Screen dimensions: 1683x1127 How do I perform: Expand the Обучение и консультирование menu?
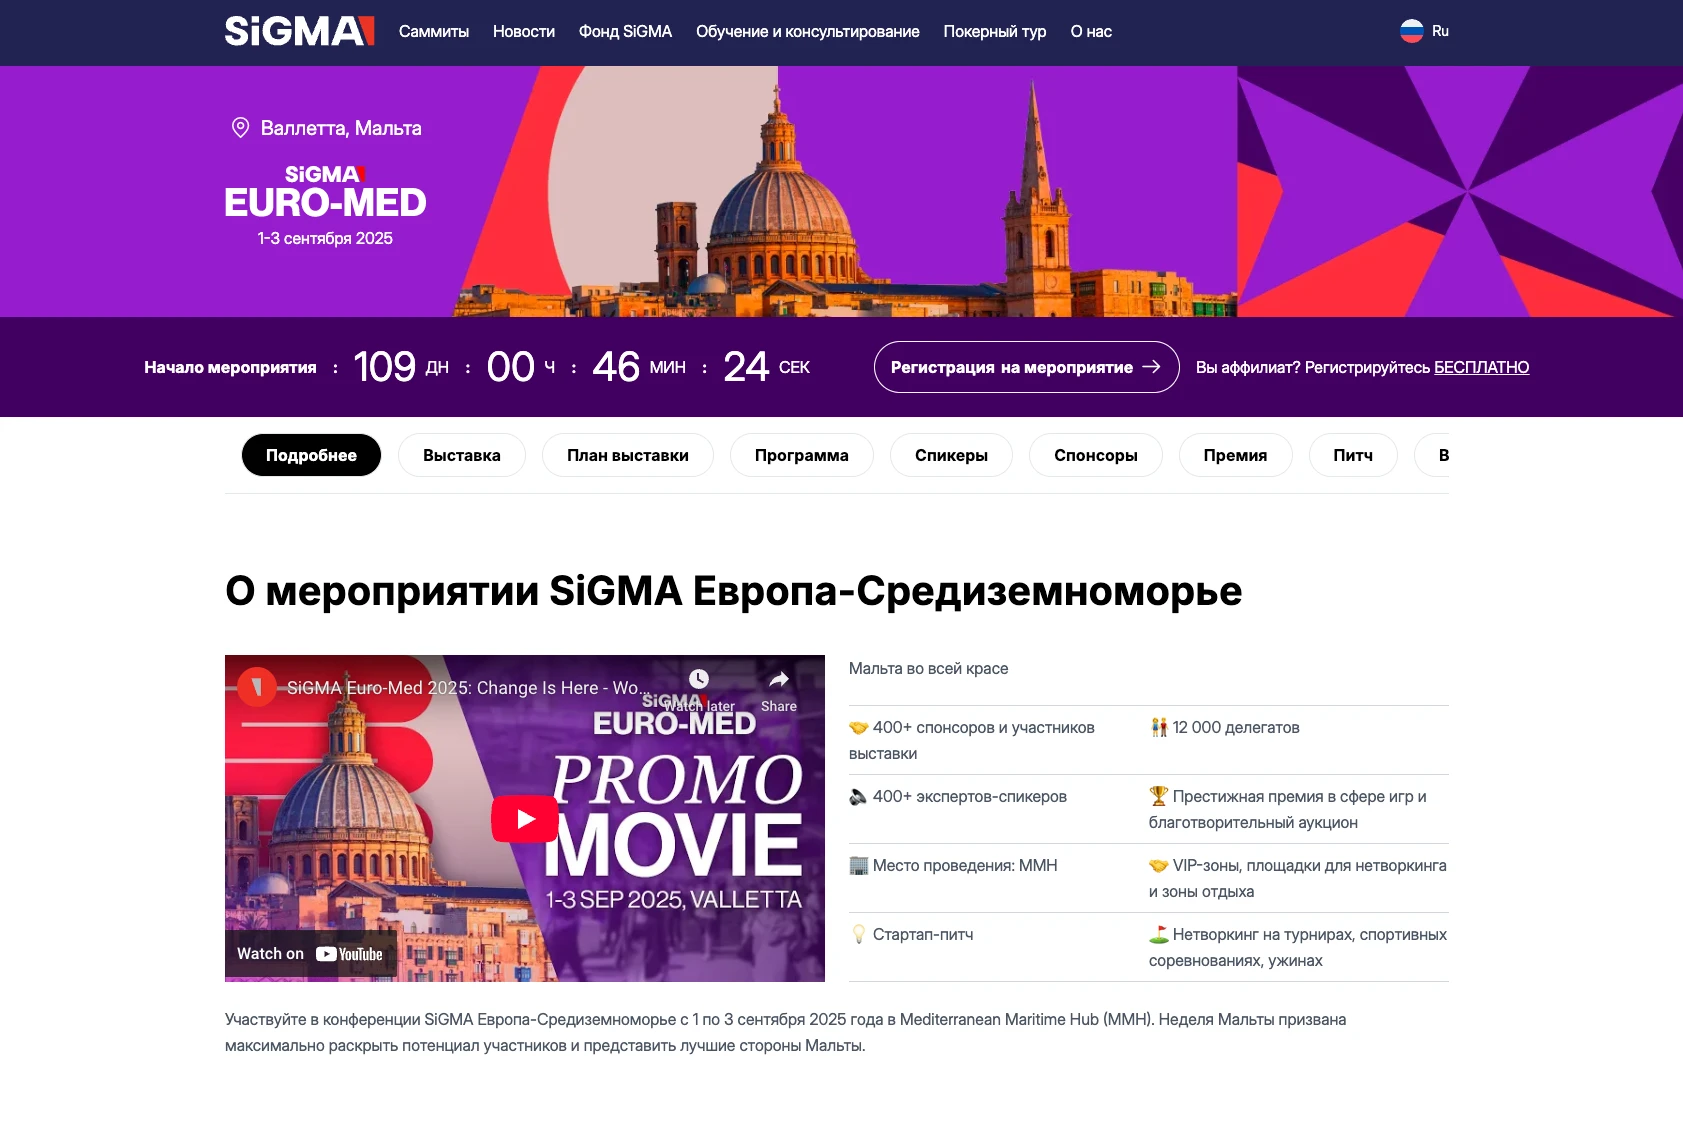coord(808,31)
